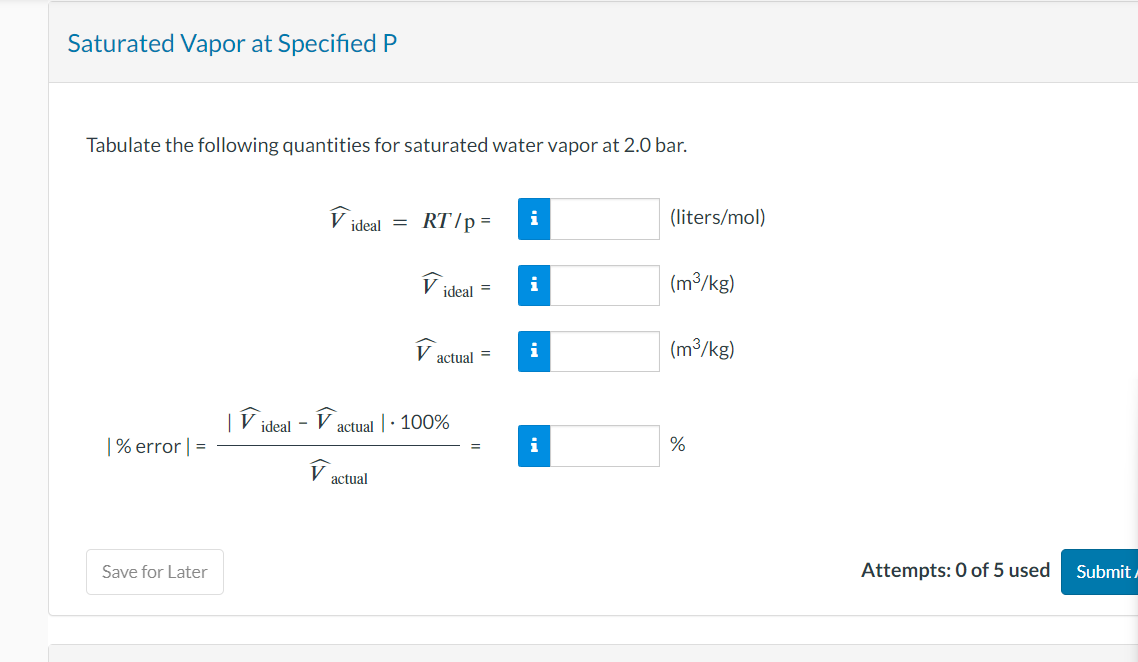Focus the V ideal m³/kg input box

pos(604,285)
